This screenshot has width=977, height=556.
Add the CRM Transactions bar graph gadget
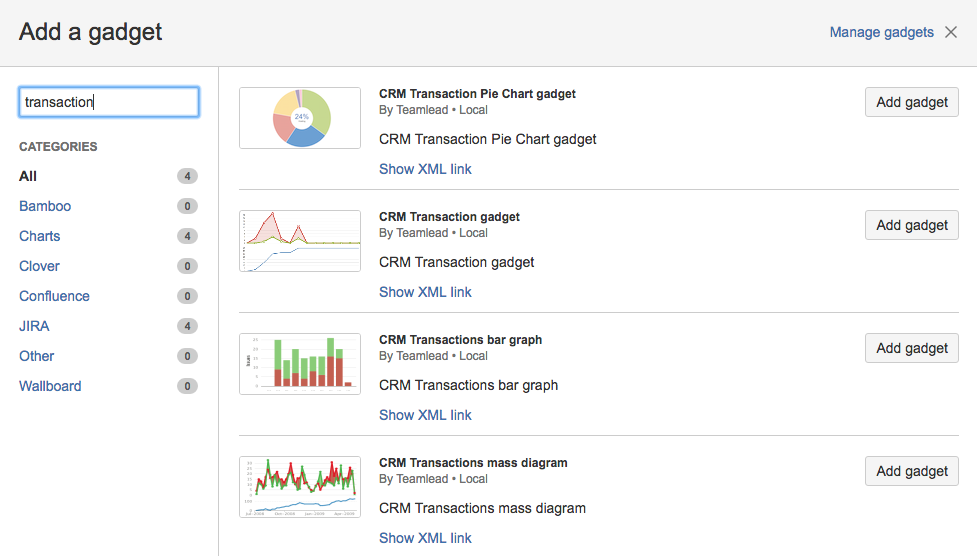[911, 348]
